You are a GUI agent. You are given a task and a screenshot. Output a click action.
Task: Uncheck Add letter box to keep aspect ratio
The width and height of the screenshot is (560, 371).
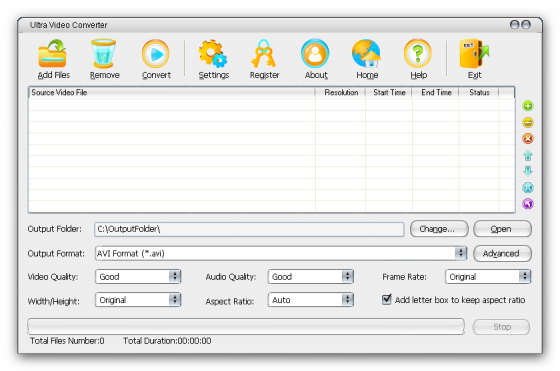point(386,299)
